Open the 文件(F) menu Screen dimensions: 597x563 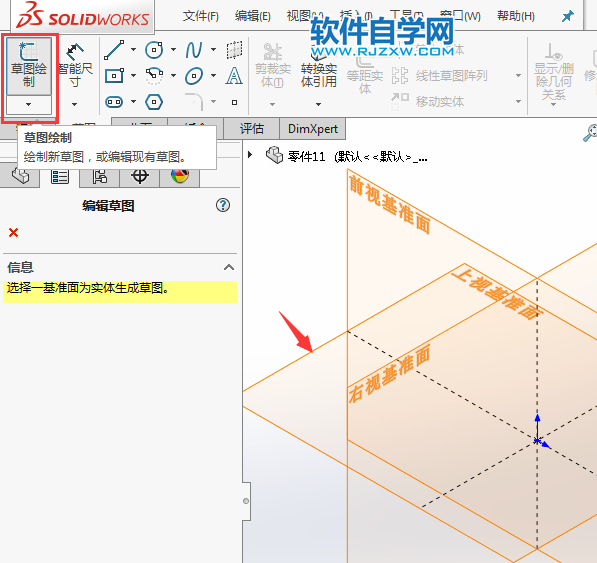pyautogui.click(x=201, y=16)
